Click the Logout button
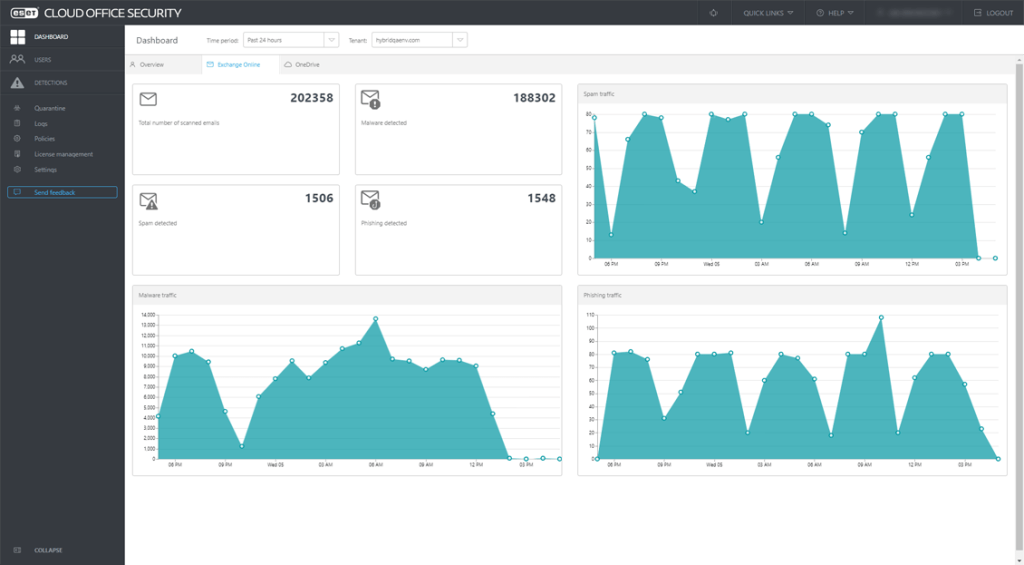 (992, 13)
